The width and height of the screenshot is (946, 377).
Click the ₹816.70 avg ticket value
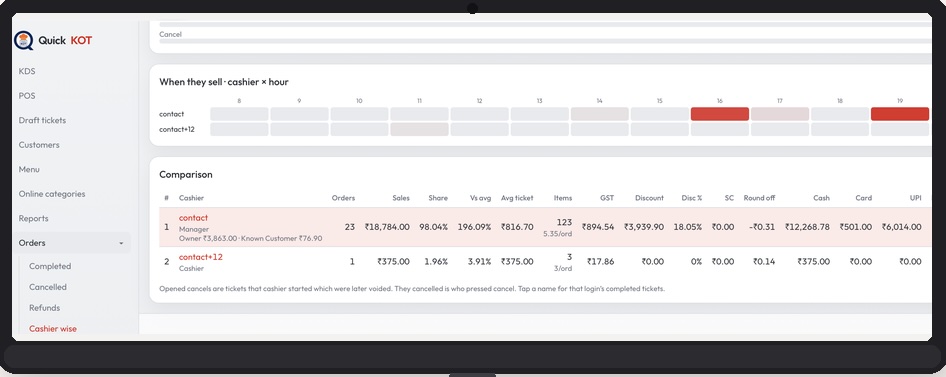click(516, 227)
